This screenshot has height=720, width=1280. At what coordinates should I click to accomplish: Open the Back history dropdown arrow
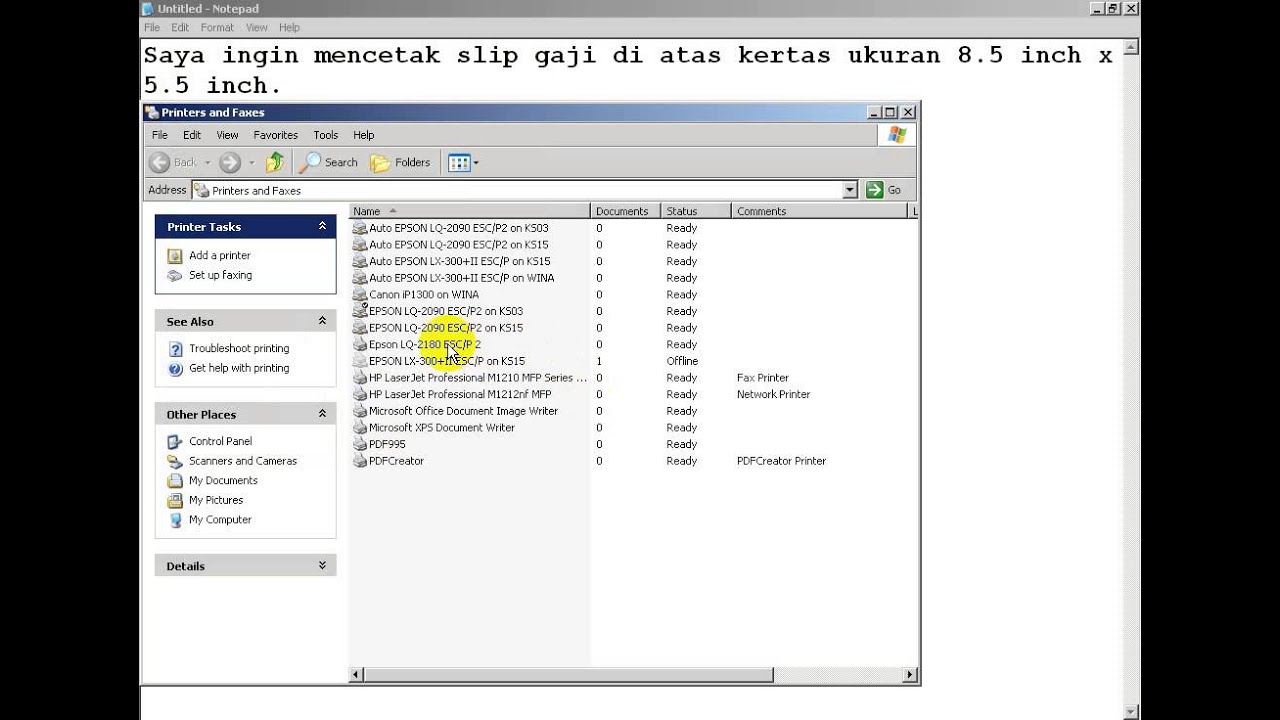pos(208,162)
